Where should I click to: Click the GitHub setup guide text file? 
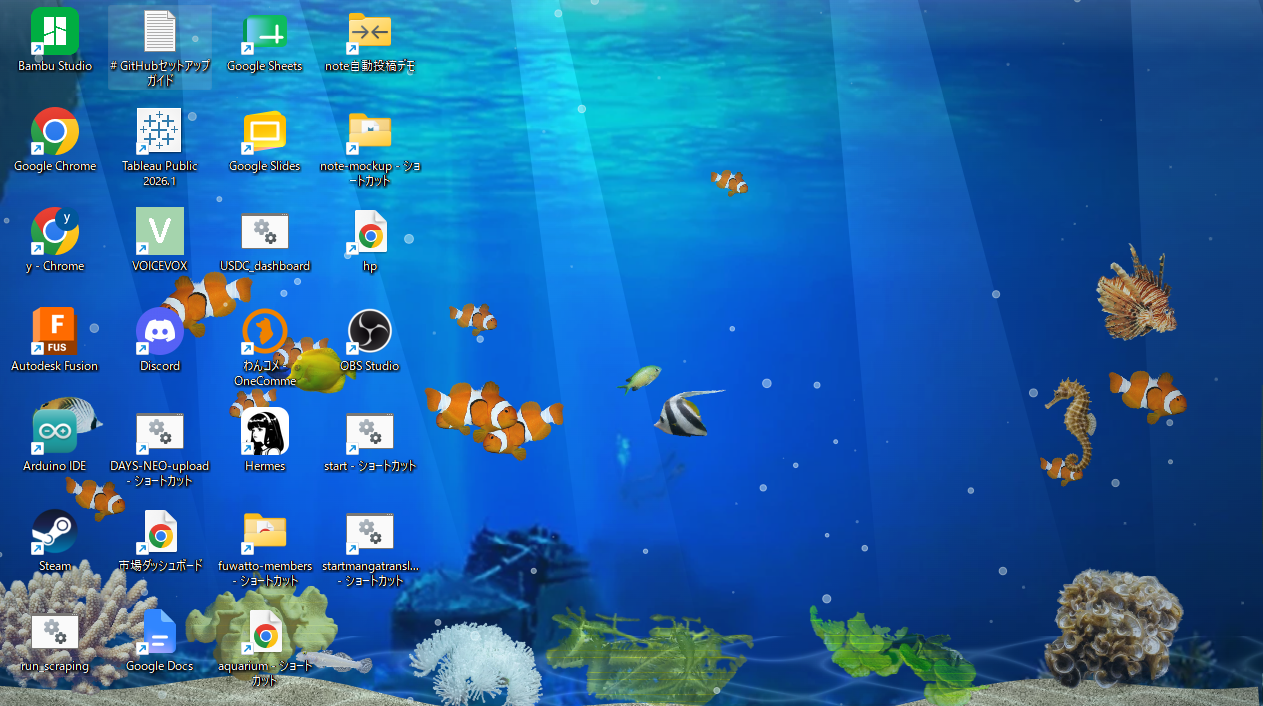pos(160,32)
